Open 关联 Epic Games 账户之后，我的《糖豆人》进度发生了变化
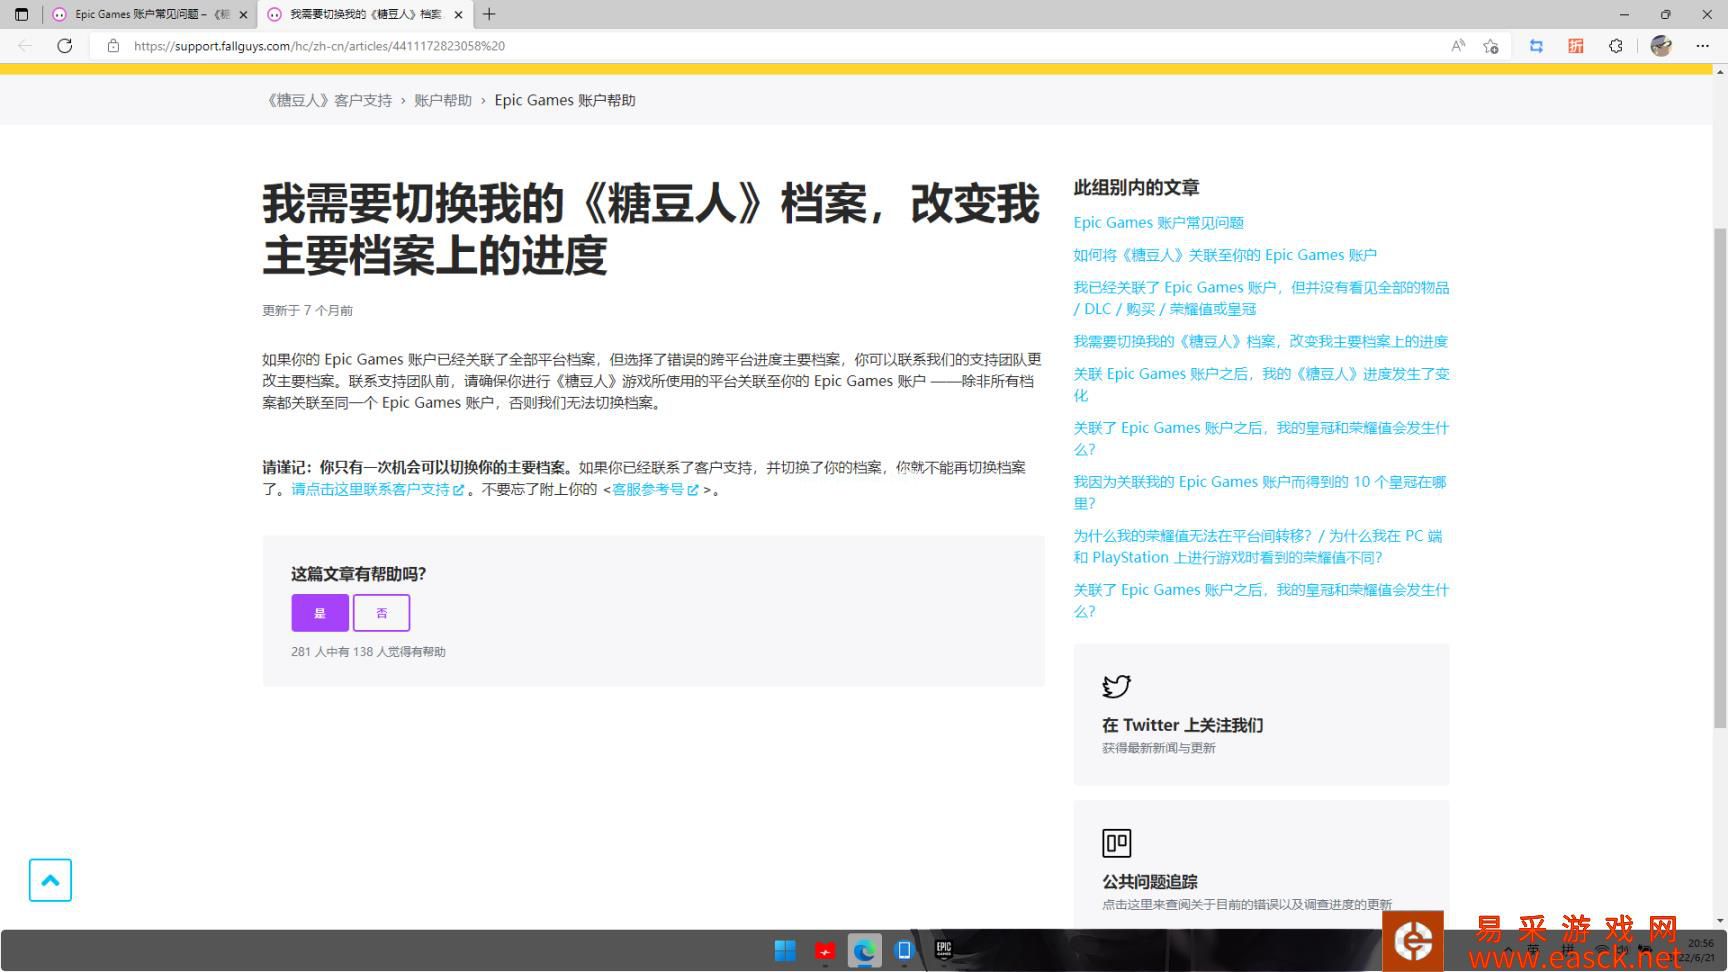 coord(1261,384)
